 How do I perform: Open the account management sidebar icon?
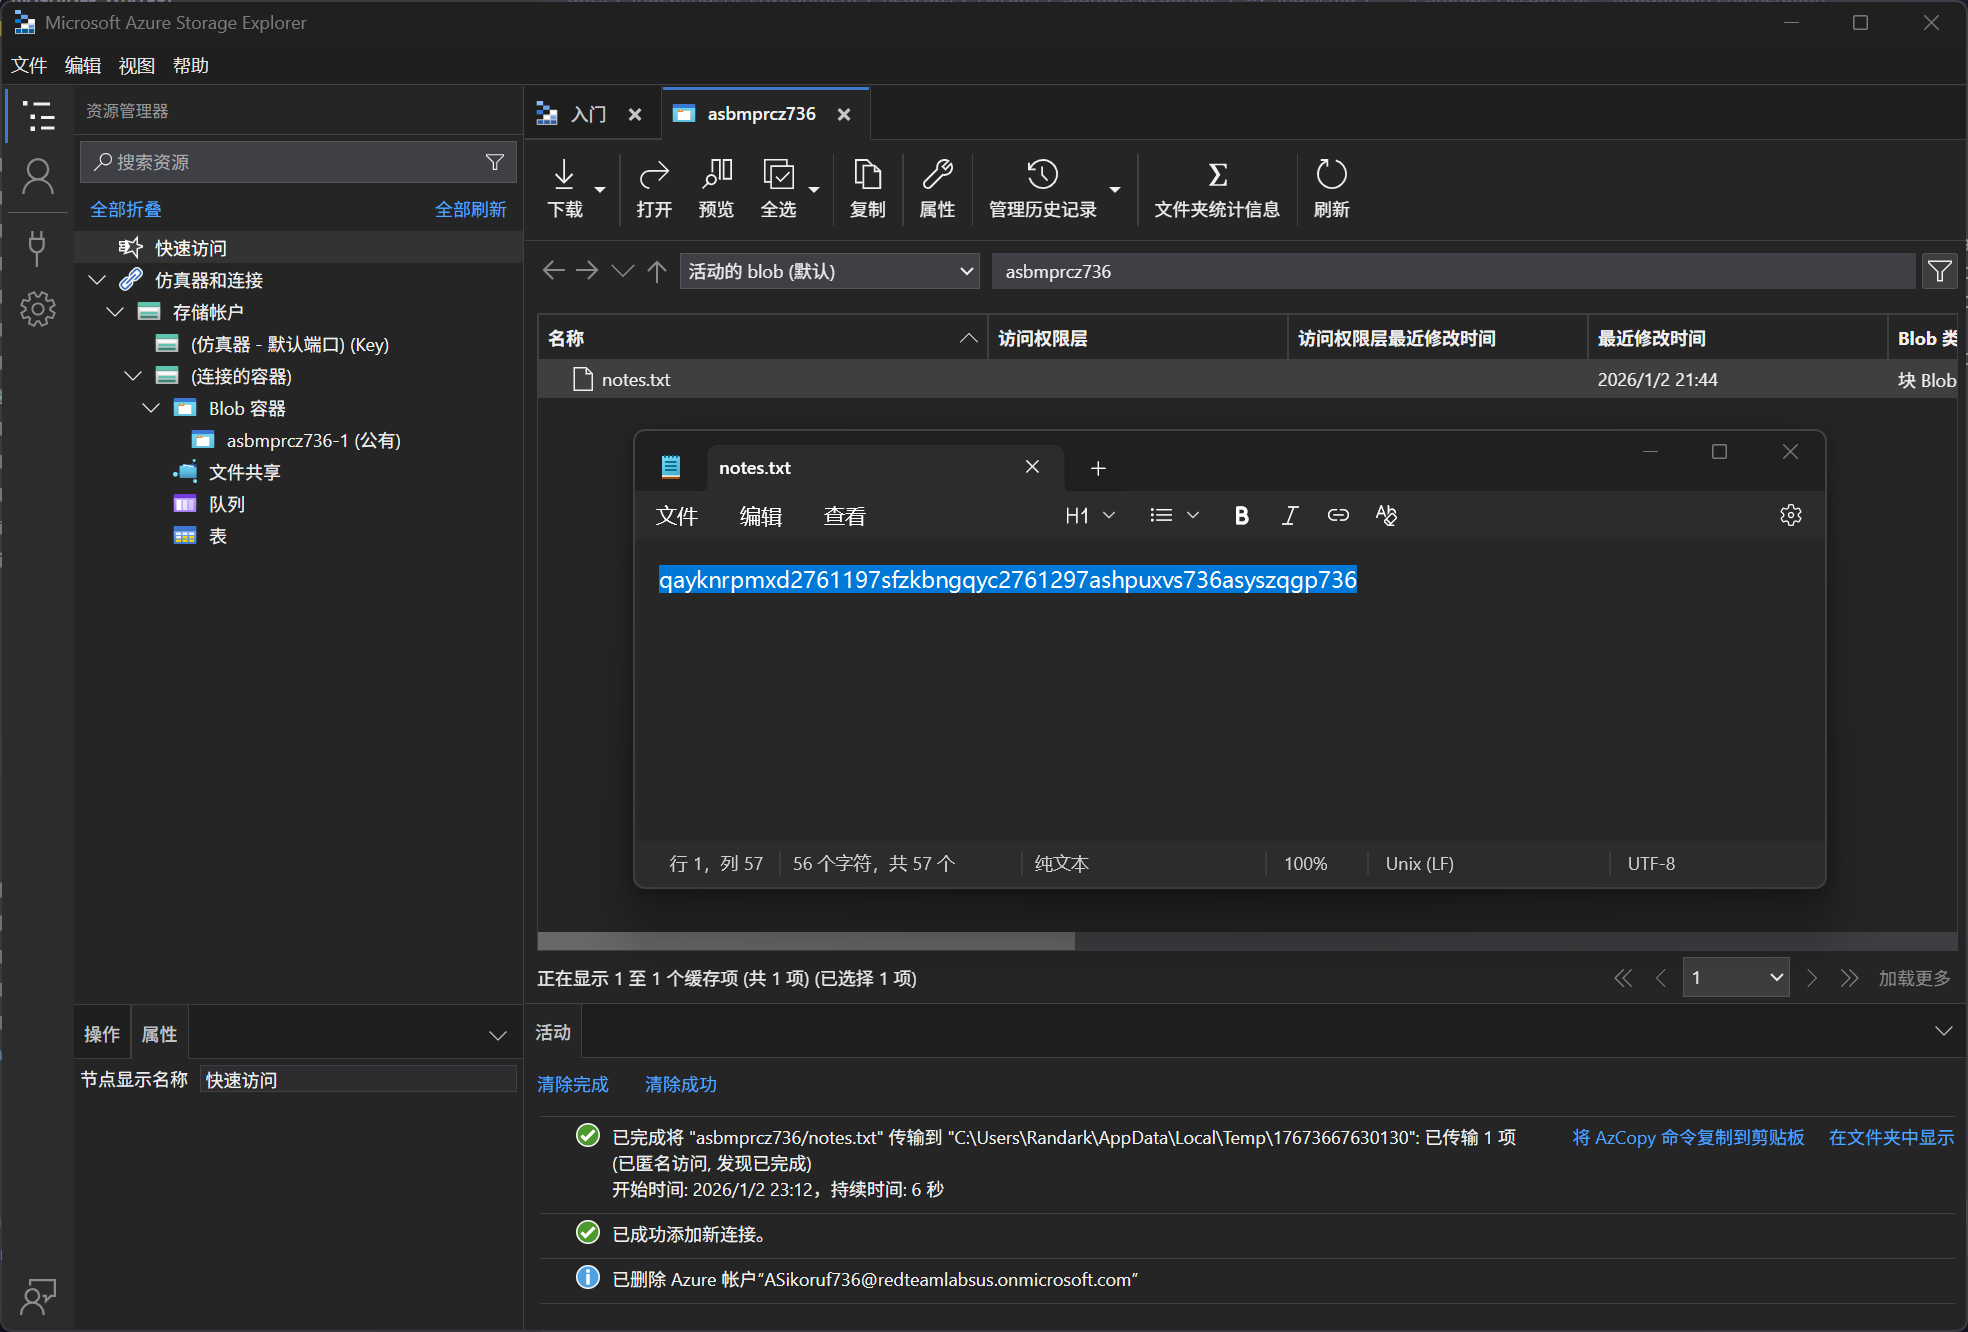(38, 177)
